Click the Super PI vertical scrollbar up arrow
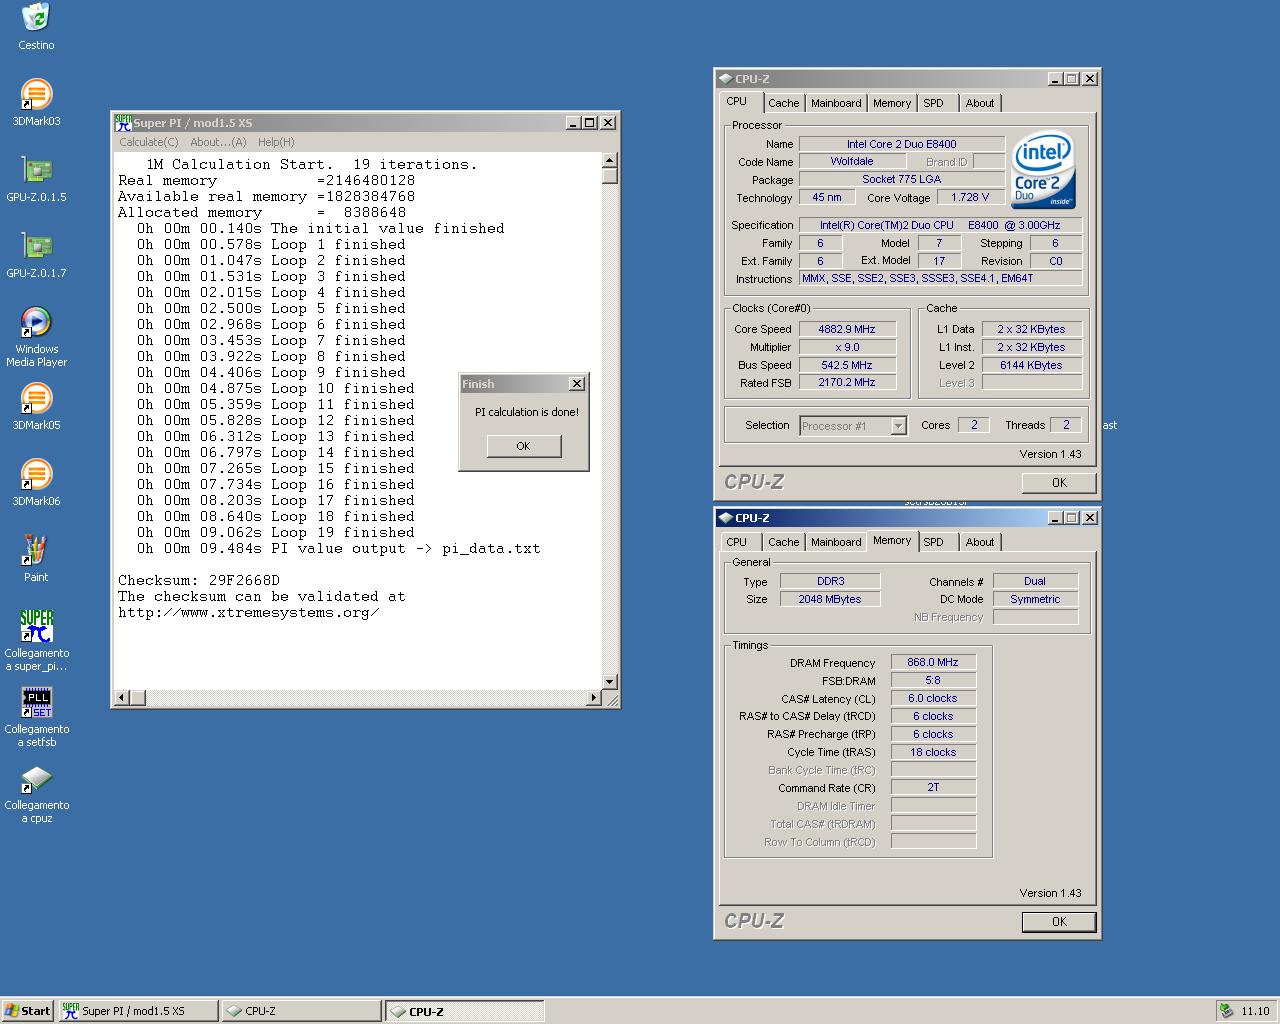Screen dimensions: 1280x1024 point(609,160)
